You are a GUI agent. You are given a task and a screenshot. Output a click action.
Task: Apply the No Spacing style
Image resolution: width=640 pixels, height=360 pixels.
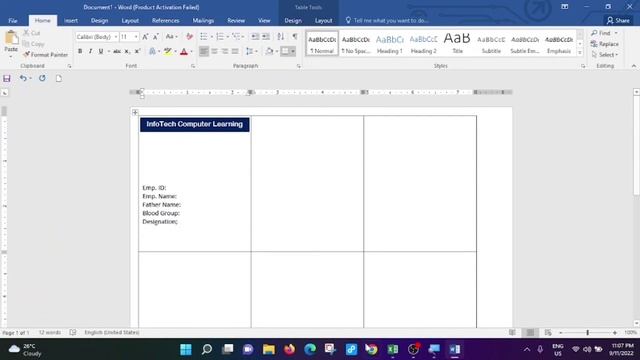pyautogui.click(x=356, y=44)
